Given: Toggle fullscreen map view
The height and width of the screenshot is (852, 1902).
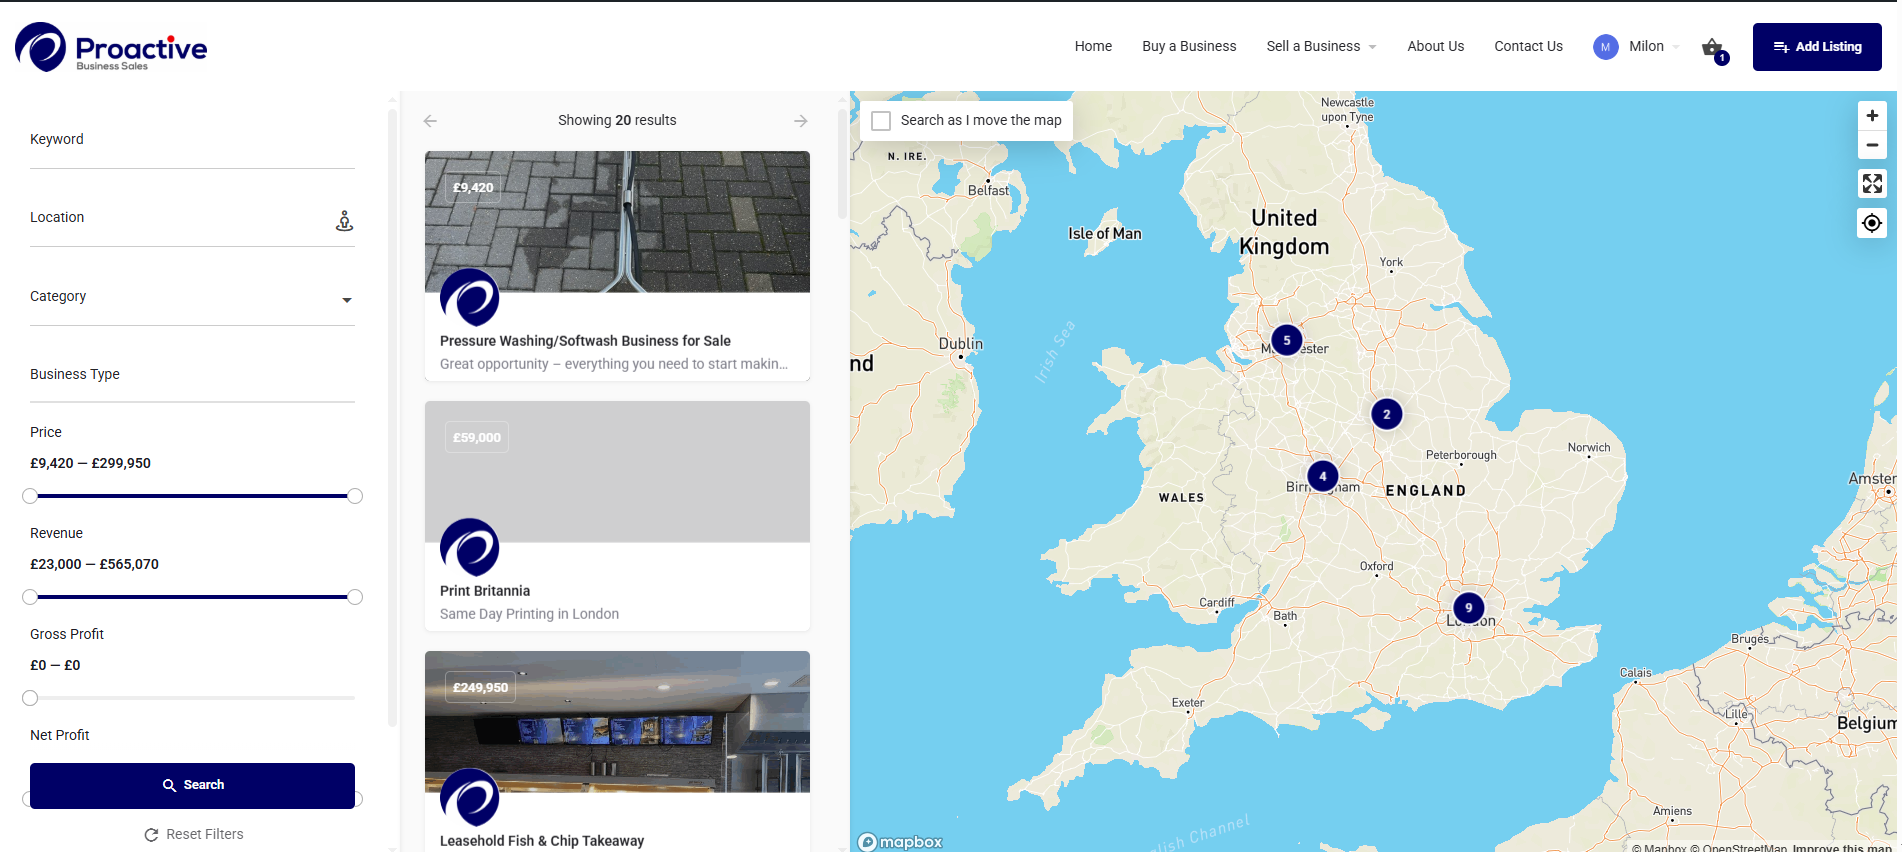Looking at the screenshot, I should pos(1871,184).
